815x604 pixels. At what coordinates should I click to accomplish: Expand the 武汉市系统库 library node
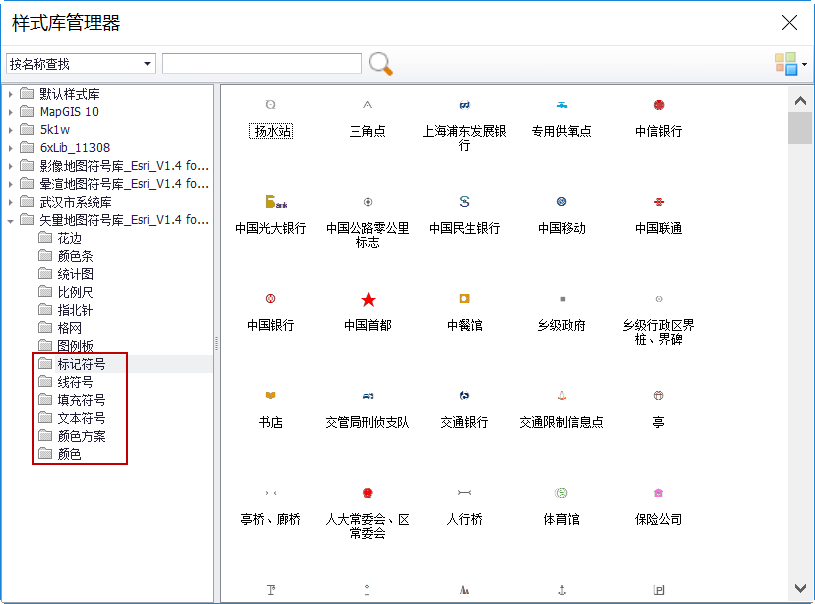pos(10,203)
